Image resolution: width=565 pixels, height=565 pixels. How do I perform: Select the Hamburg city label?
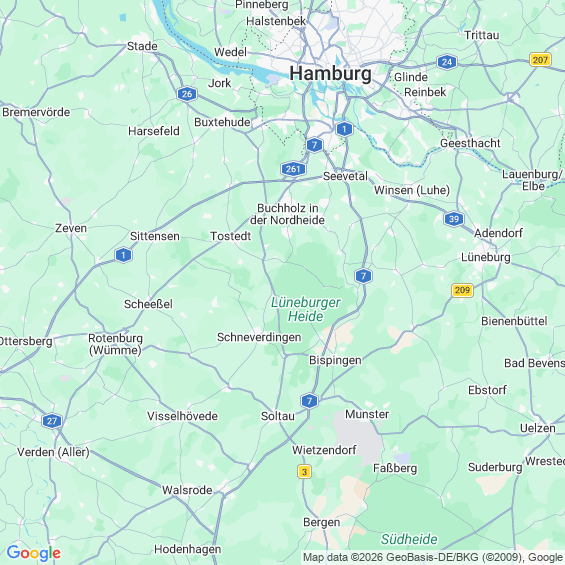330,74
